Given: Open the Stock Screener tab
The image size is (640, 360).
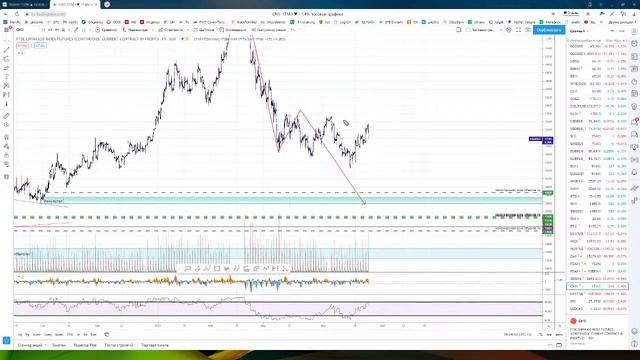Looking at the screenshot, I should click(31, 345).
